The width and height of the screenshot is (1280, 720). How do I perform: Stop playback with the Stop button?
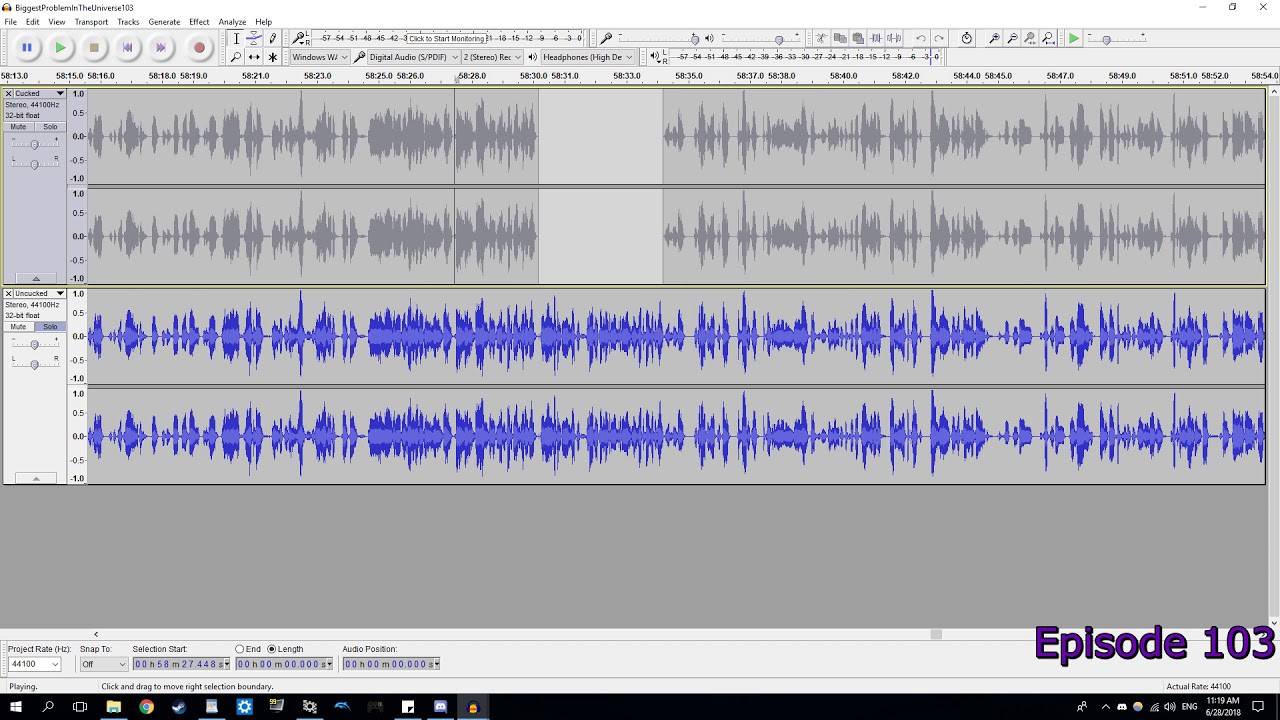[94, 47]
